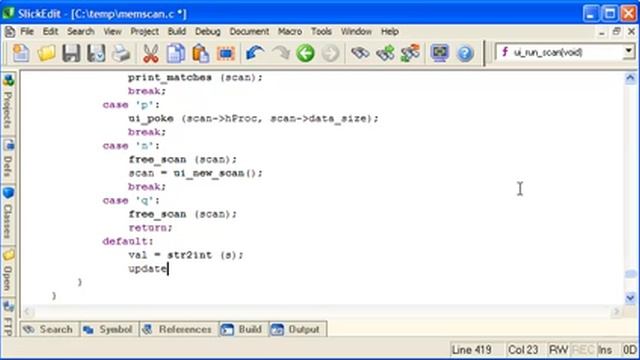Open the File menu
Image resolution: width=640 pixels, height=360 pixels.
pyautogui.click(x=27, y=31)
